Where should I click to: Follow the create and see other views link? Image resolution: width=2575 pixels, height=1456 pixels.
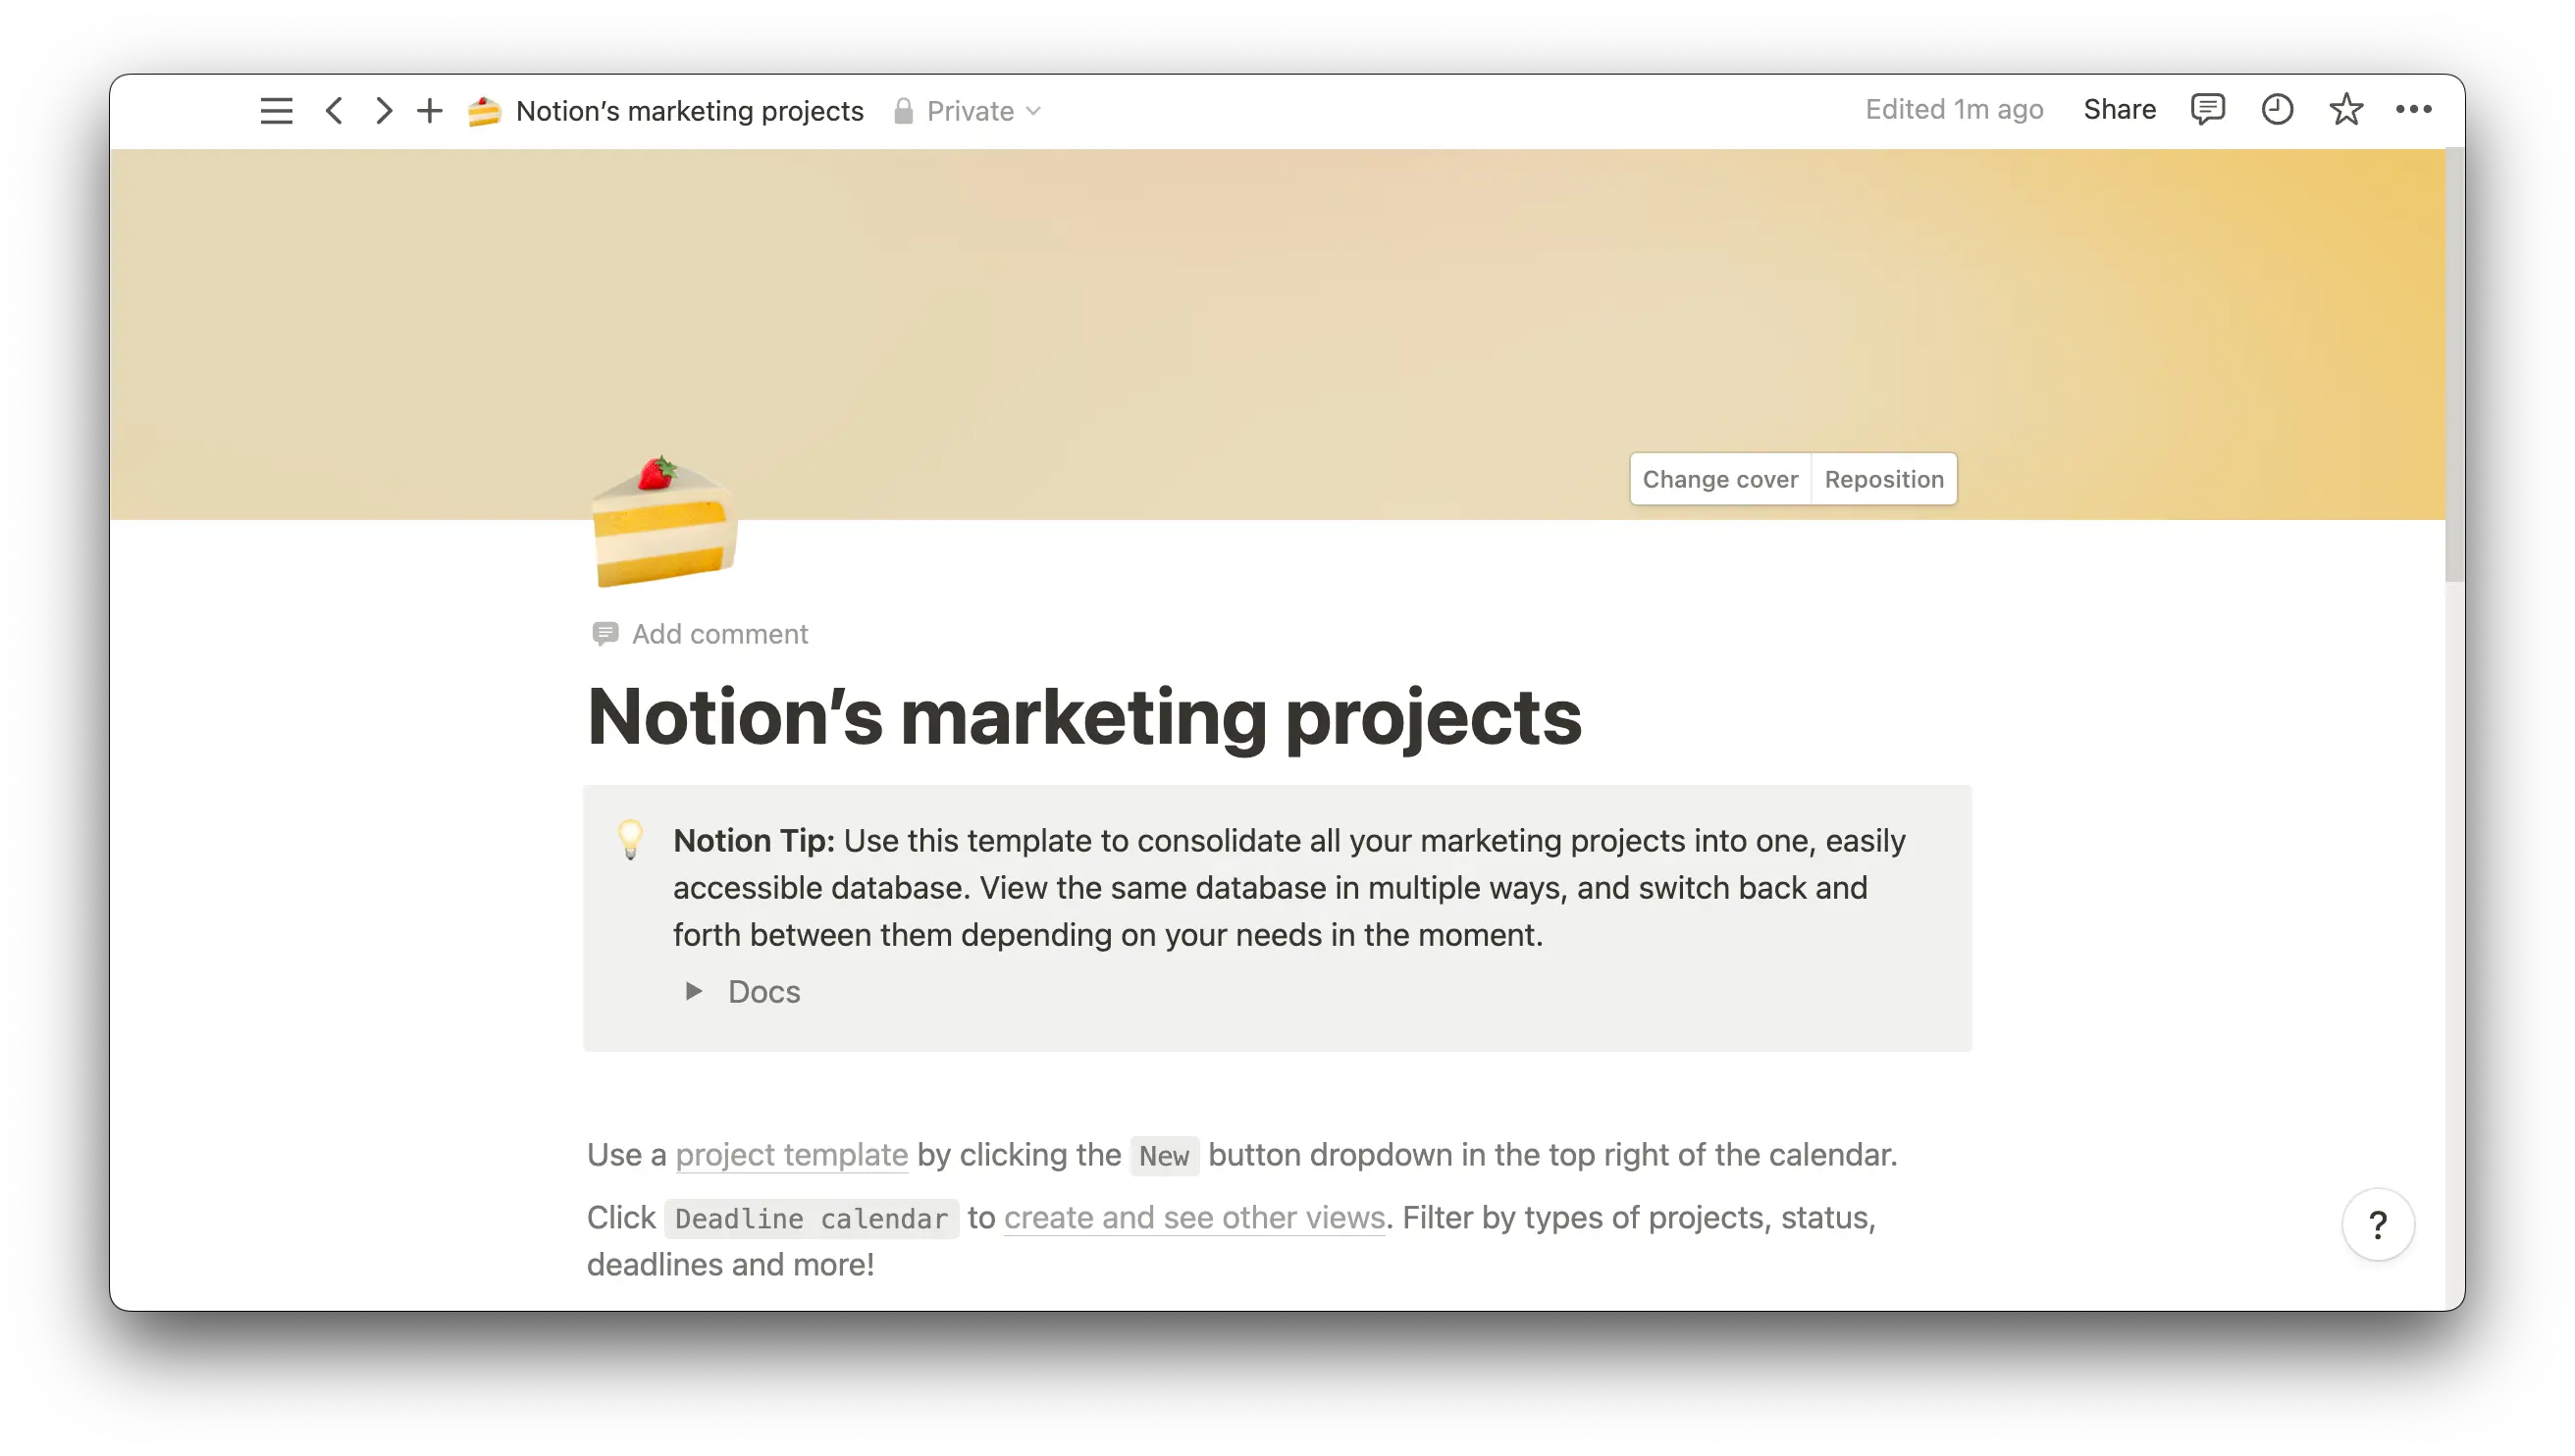click(x=1194, y=1217)
